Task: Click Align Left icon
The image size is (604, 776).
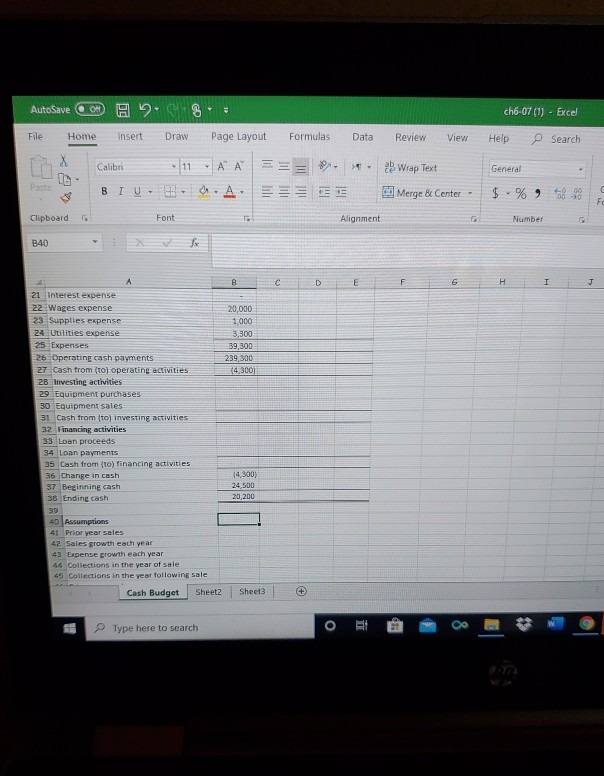Action: click(x=267, y=192)
